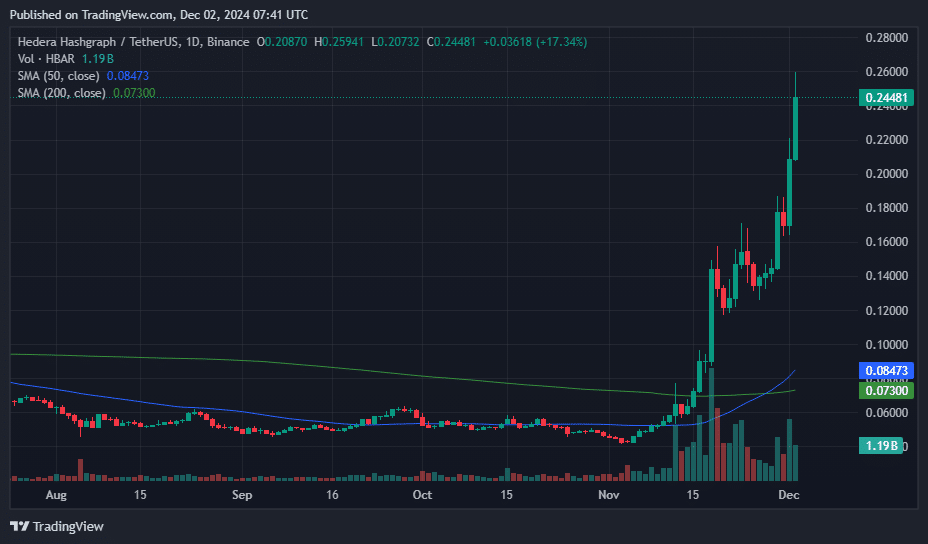This screenshot has width=928, height=544.
Task: Click the 0.20000 price axis label
Action: pos(887,173)
